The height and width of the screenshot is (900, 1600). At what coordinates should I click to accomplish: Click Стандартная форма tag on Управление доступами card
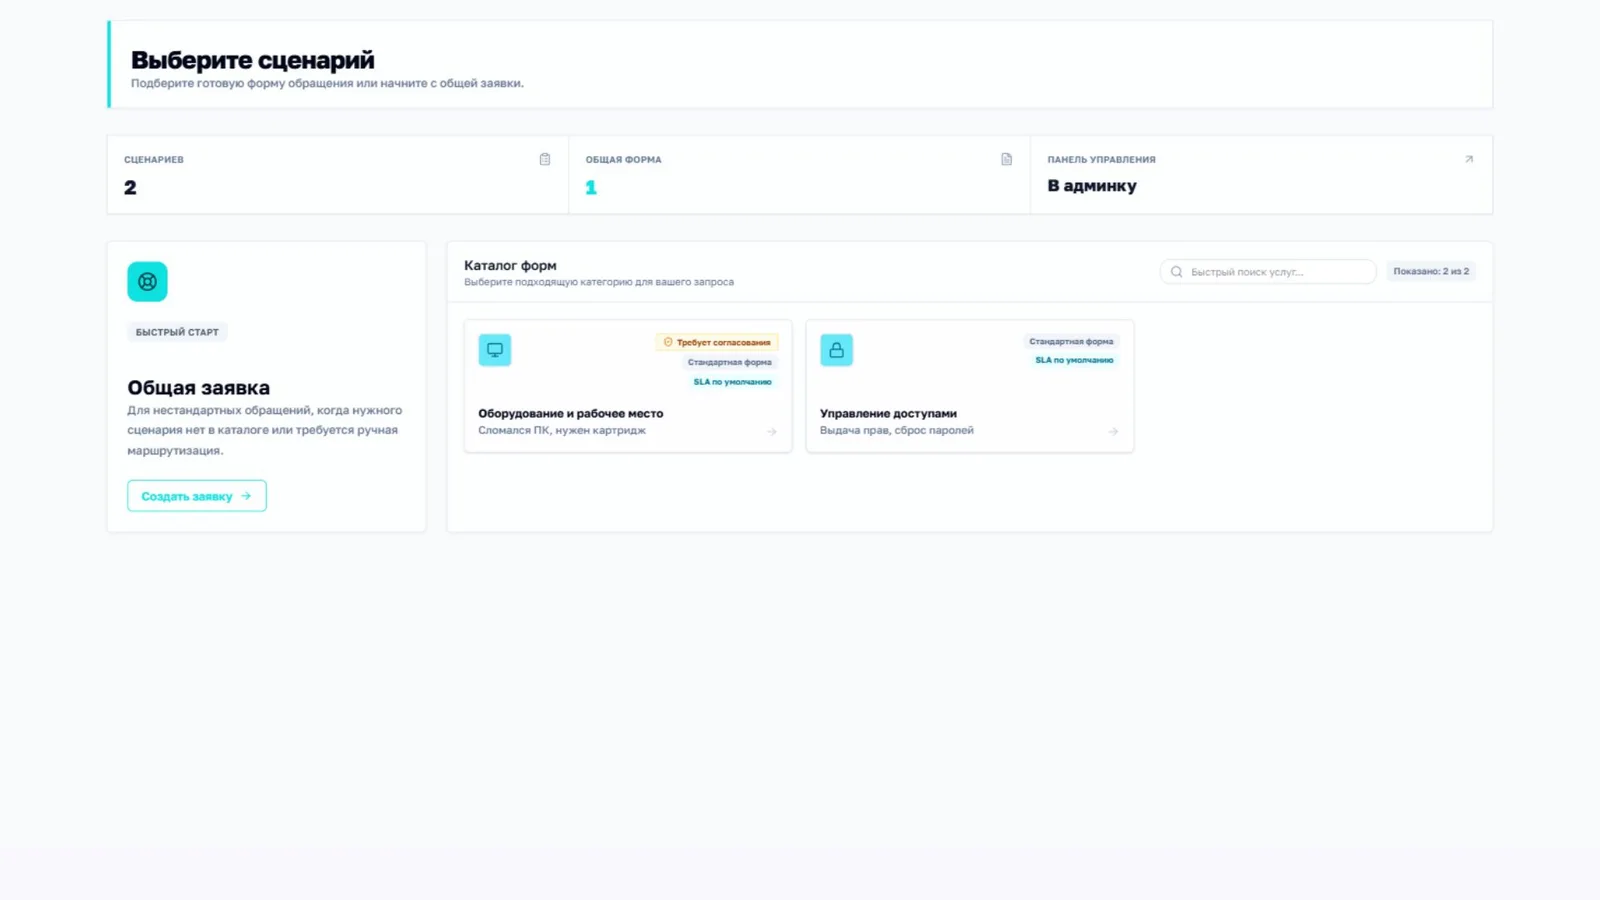pyautogui.click(x=1071, y=342)
